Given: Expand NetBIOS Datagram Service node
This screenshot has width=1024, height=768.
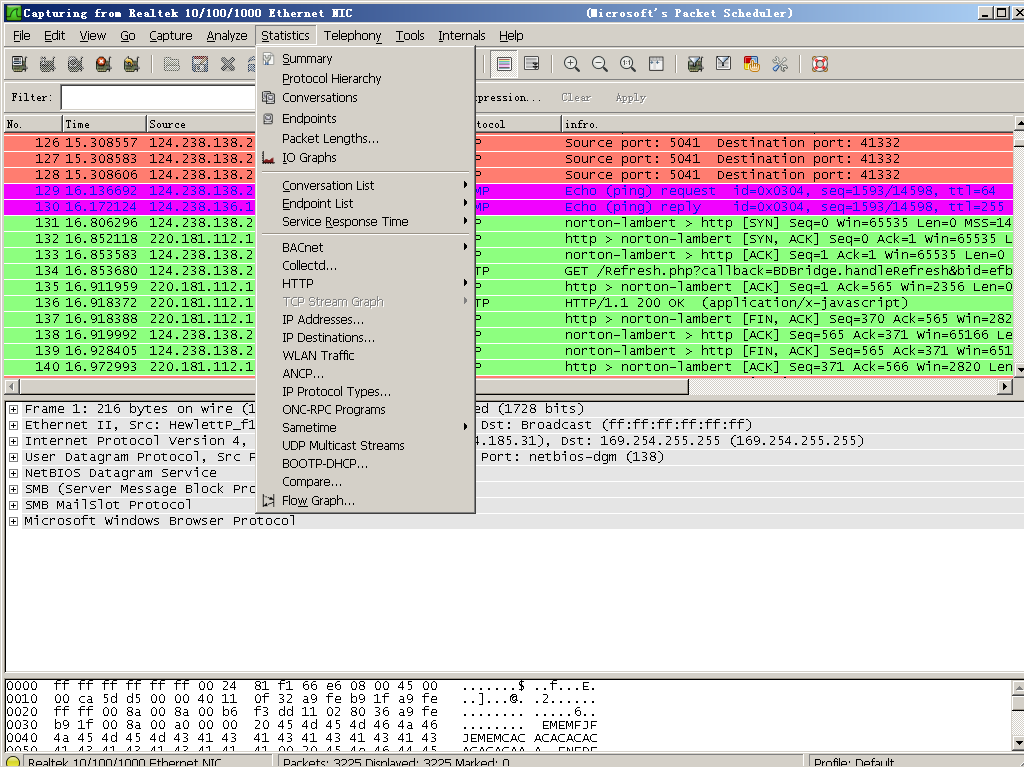Looking at the screenshot, I should [x=13, y=473].
